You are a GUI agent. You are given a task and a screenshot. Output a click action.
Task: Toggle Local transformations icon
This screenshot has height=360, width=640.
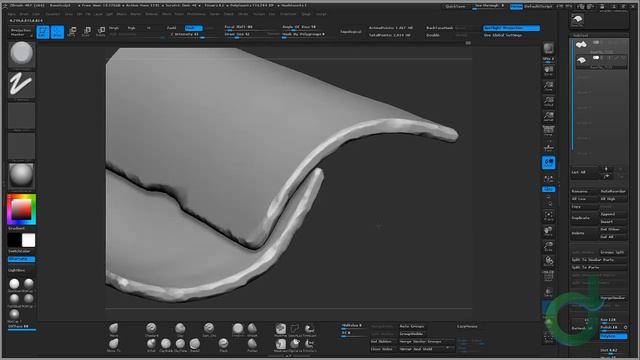[x=549, y=163]
